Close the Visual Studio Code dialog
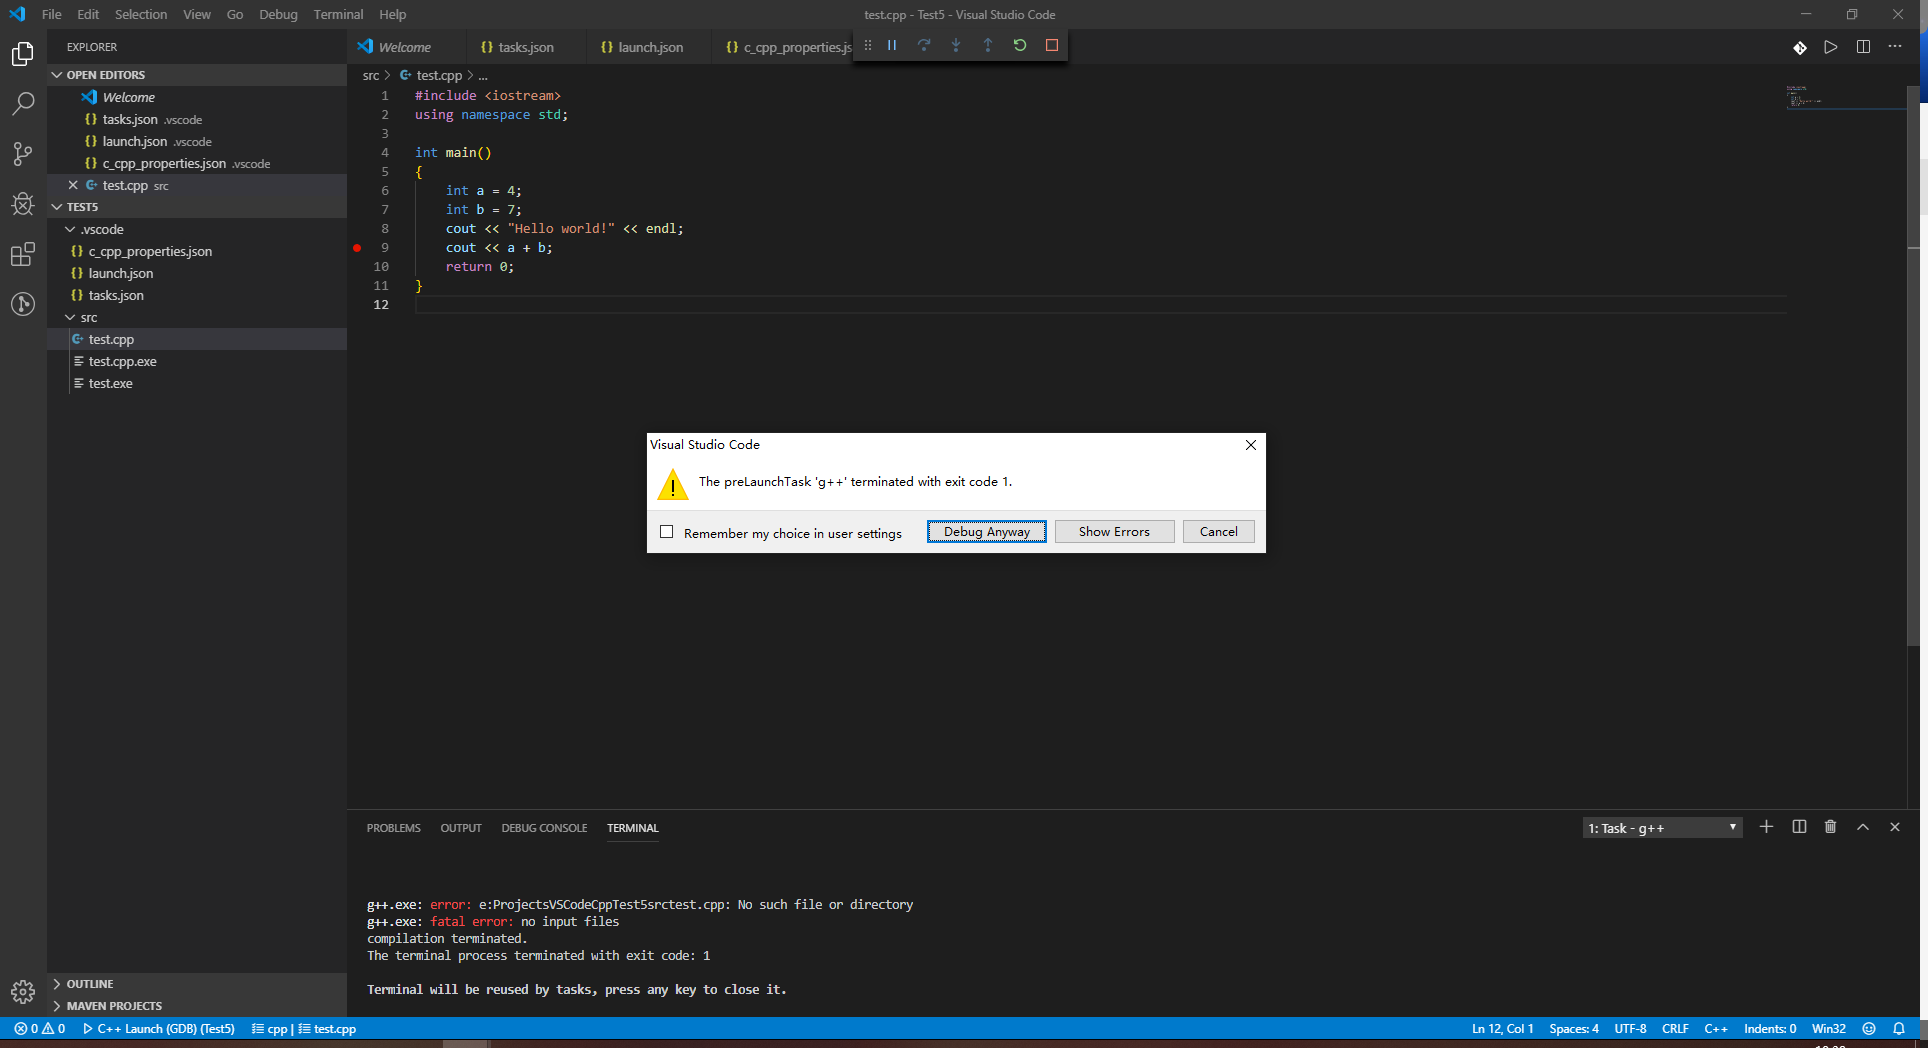Image resolution: width=1928 pixels, height=1048 pixels. 1250,445
